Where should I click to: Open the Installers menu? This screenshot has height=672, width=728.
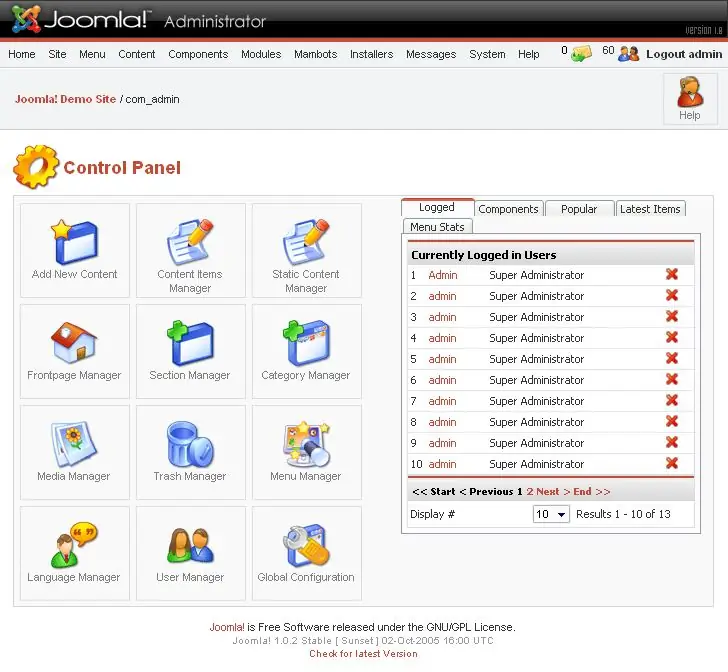(x=371, y=54)
